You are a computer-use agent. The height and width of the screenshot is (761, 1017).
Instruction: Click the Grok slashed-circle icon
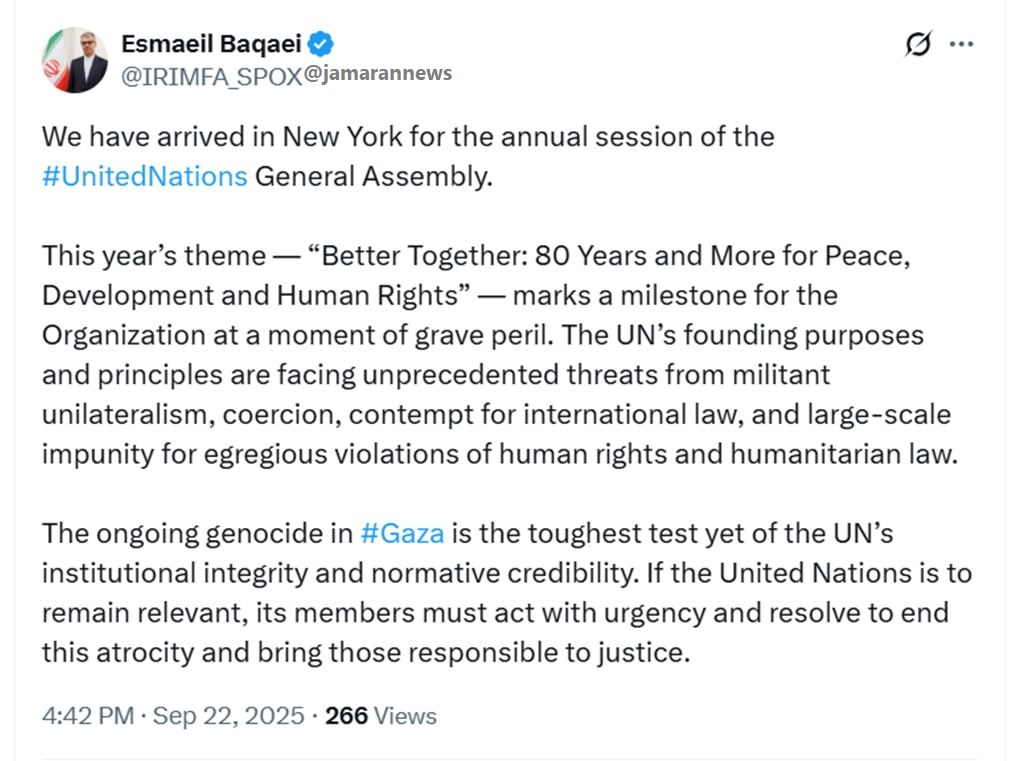[x=917, y=44]
